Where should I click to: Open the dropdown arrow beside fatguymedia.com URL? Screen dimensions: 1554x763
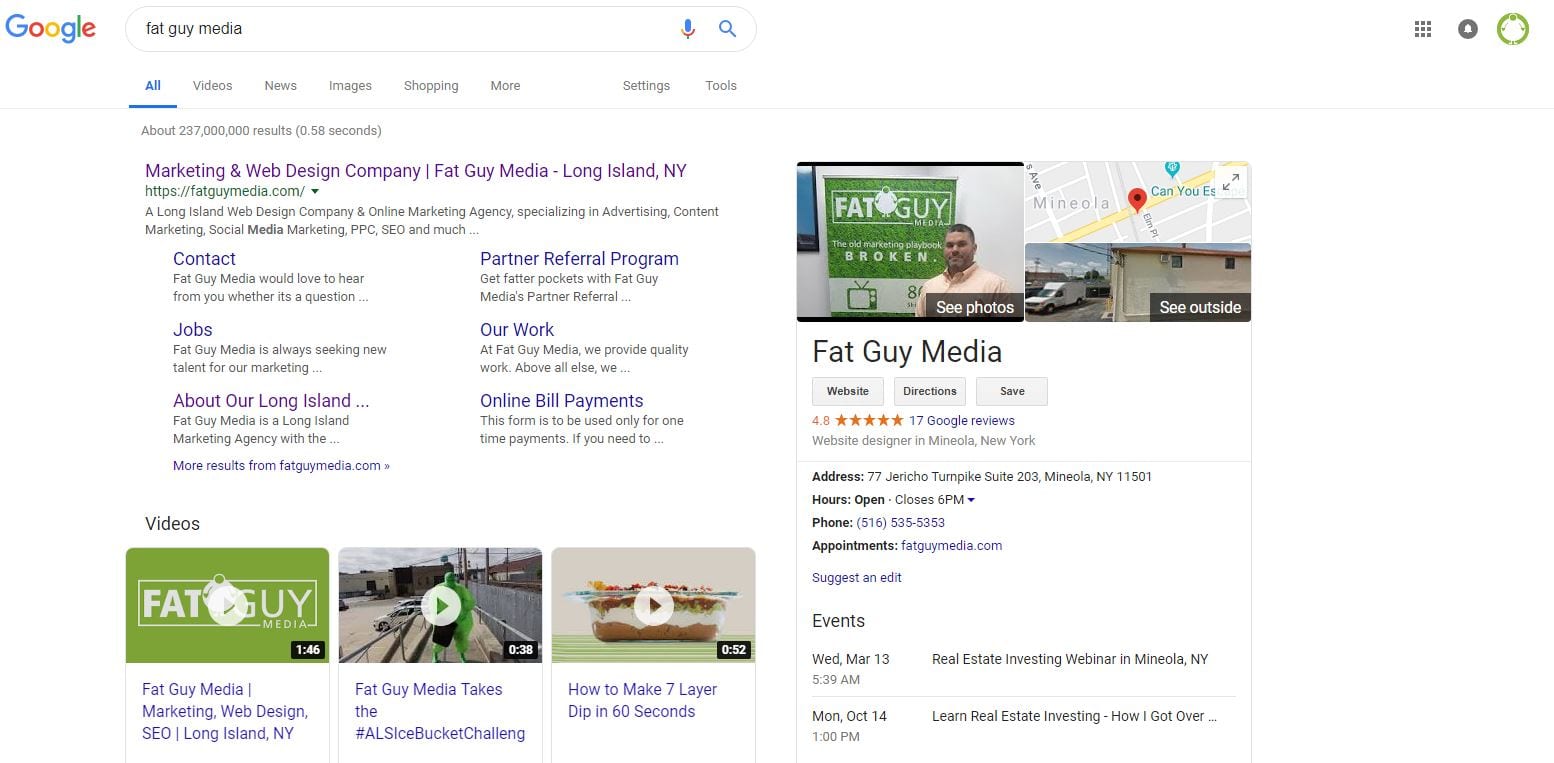(315, 191)
